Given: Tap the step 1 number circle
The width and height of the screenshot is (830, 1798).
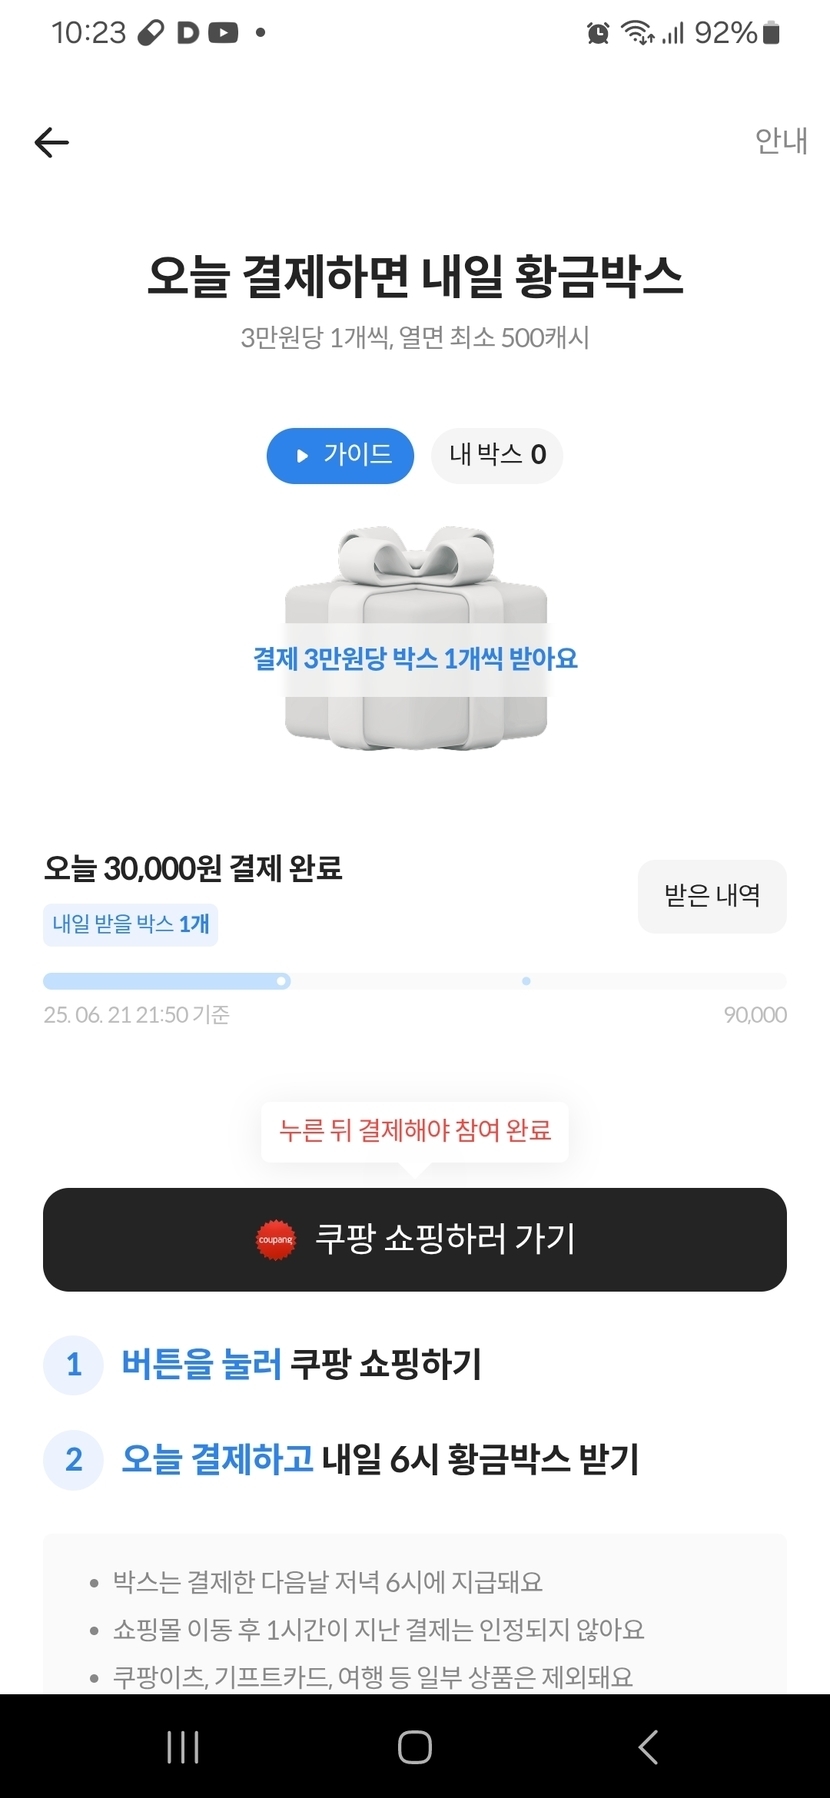Looking at the screenshot, I should coord(73,1365).
